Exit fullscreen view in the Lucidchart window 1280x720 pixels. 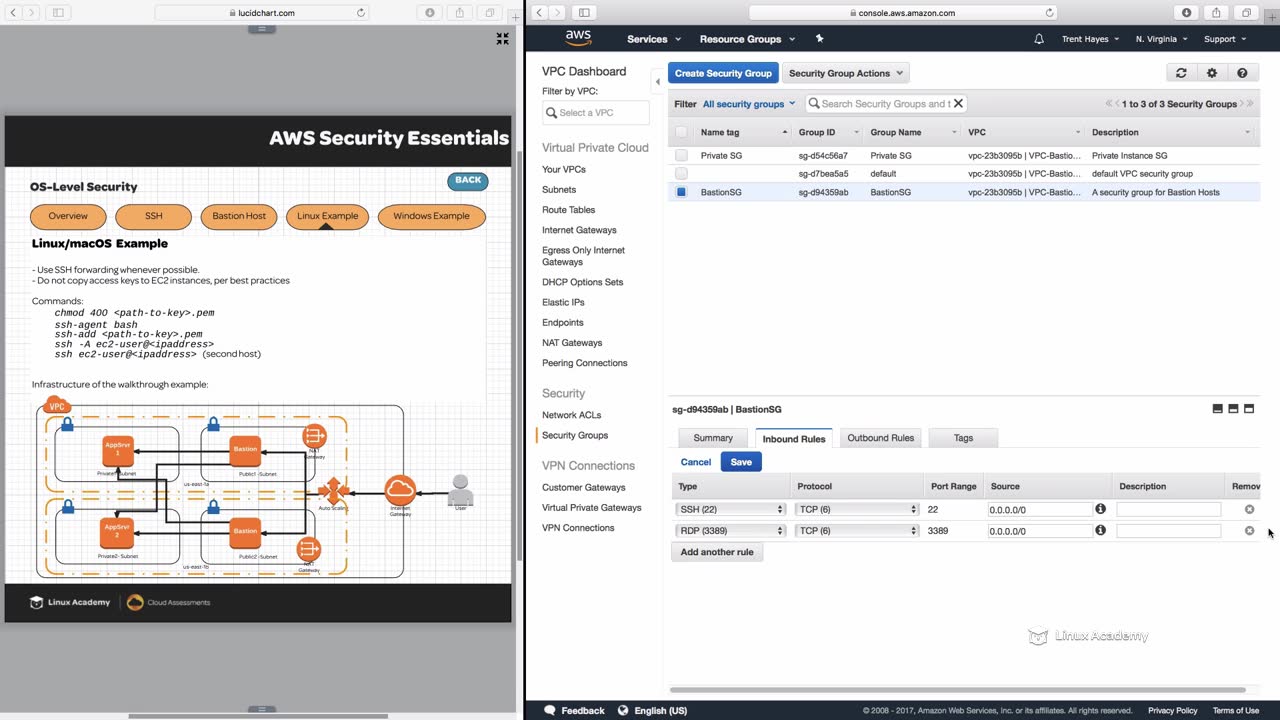pyautogui.click(x=503, y=39)
